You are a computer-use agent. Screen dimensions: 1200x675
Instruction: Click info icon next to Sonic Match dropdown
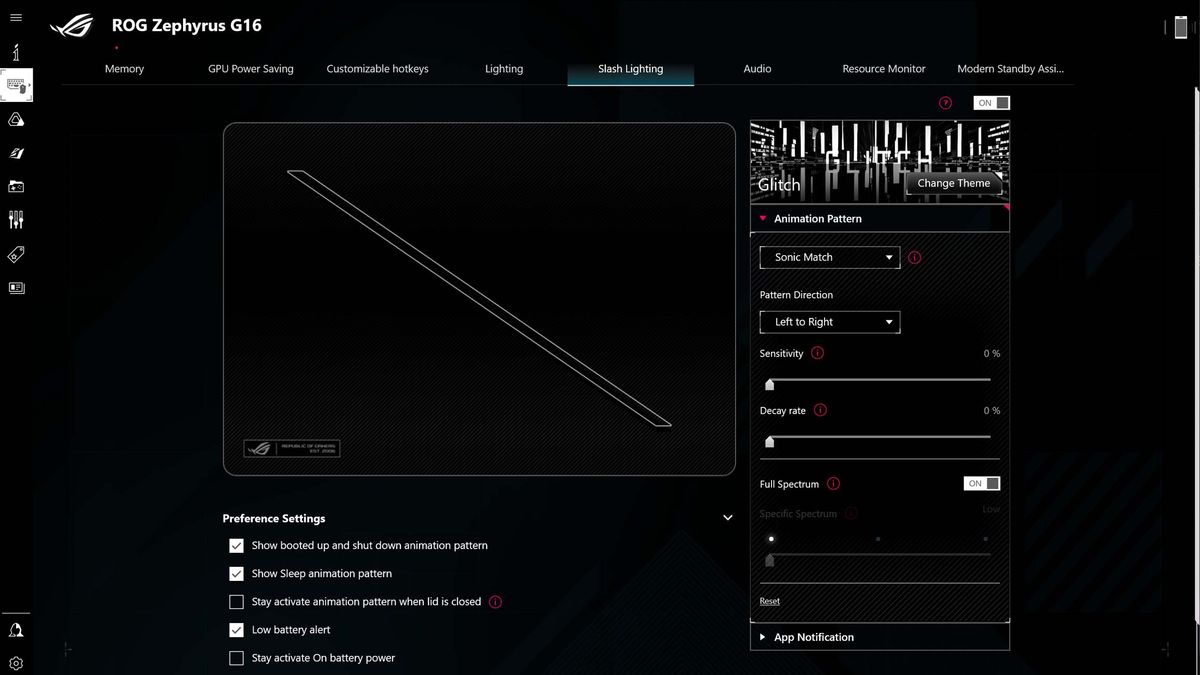click(914, 257)
